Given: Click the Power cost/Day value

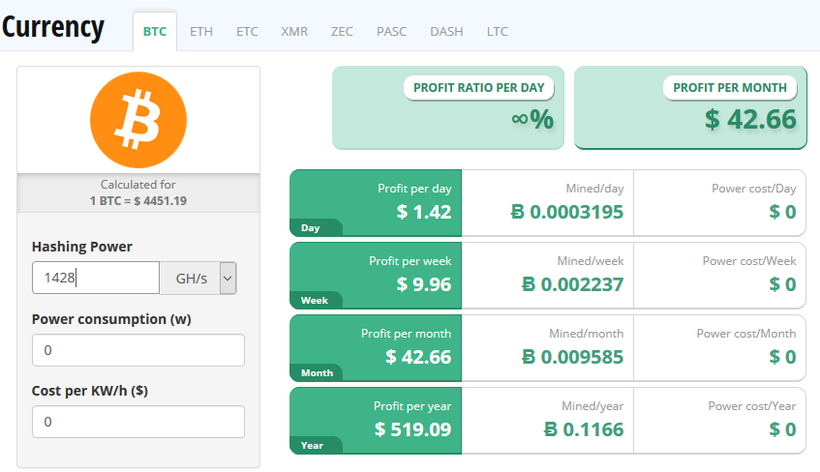Looking at the screenshot, I should click(x=782, y=212).
